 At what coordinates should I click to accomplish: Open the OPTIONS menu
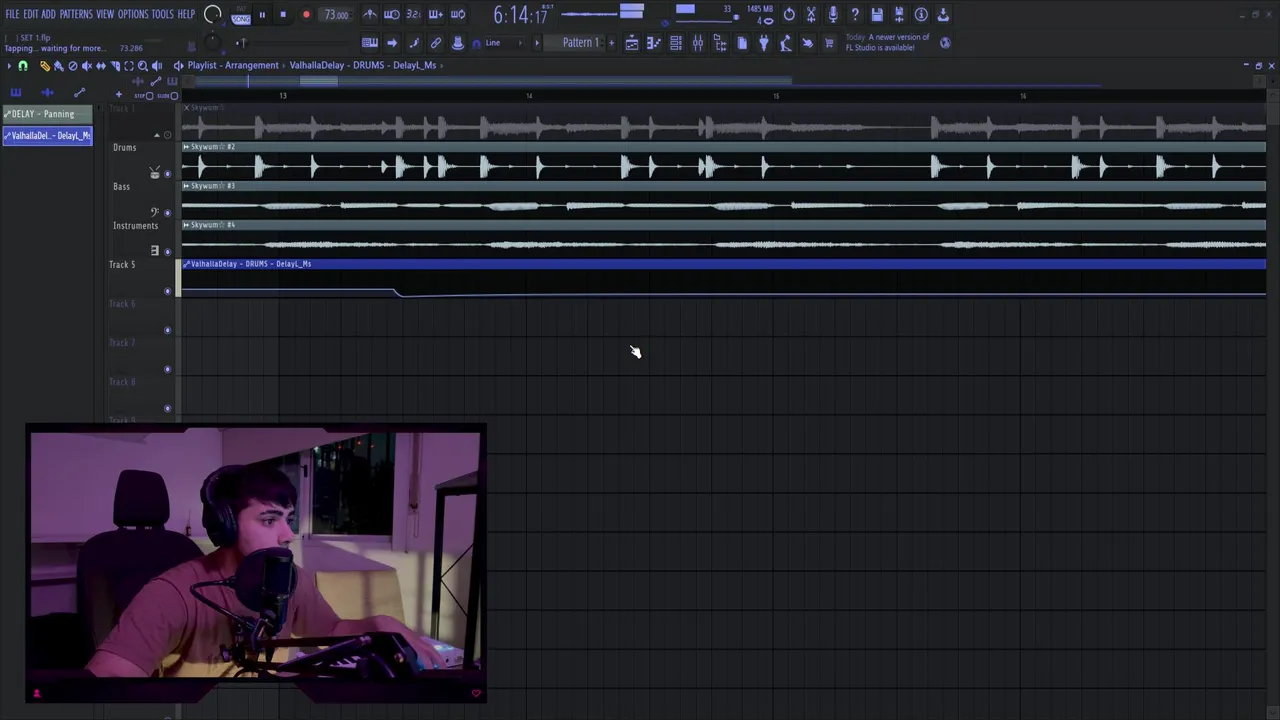[x=133, y=14]
